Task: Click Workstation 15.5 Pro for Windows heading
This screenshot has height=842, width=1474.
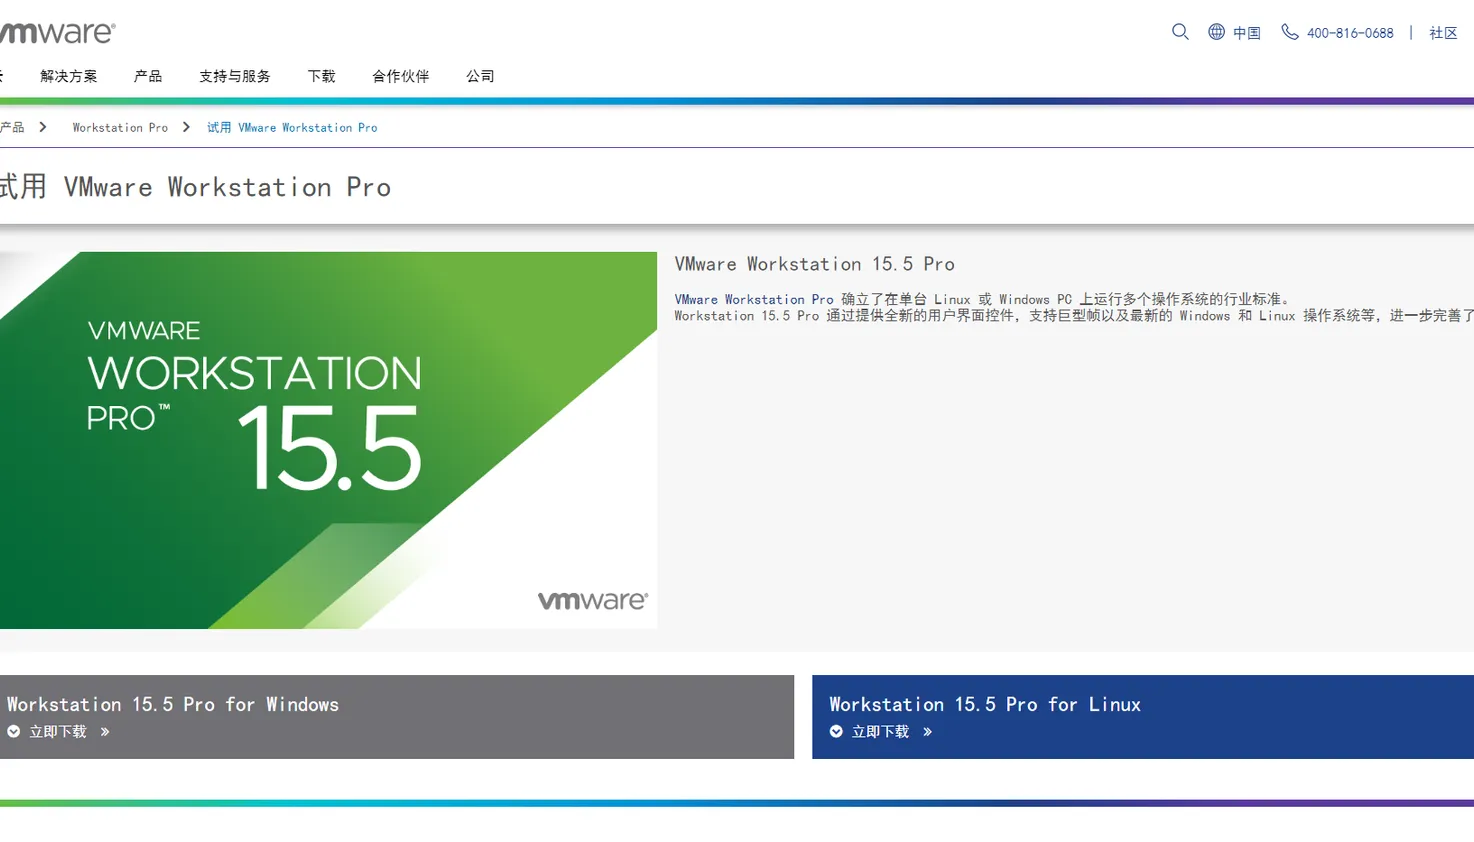Action: pyautogui.click(x=173, y=705)
